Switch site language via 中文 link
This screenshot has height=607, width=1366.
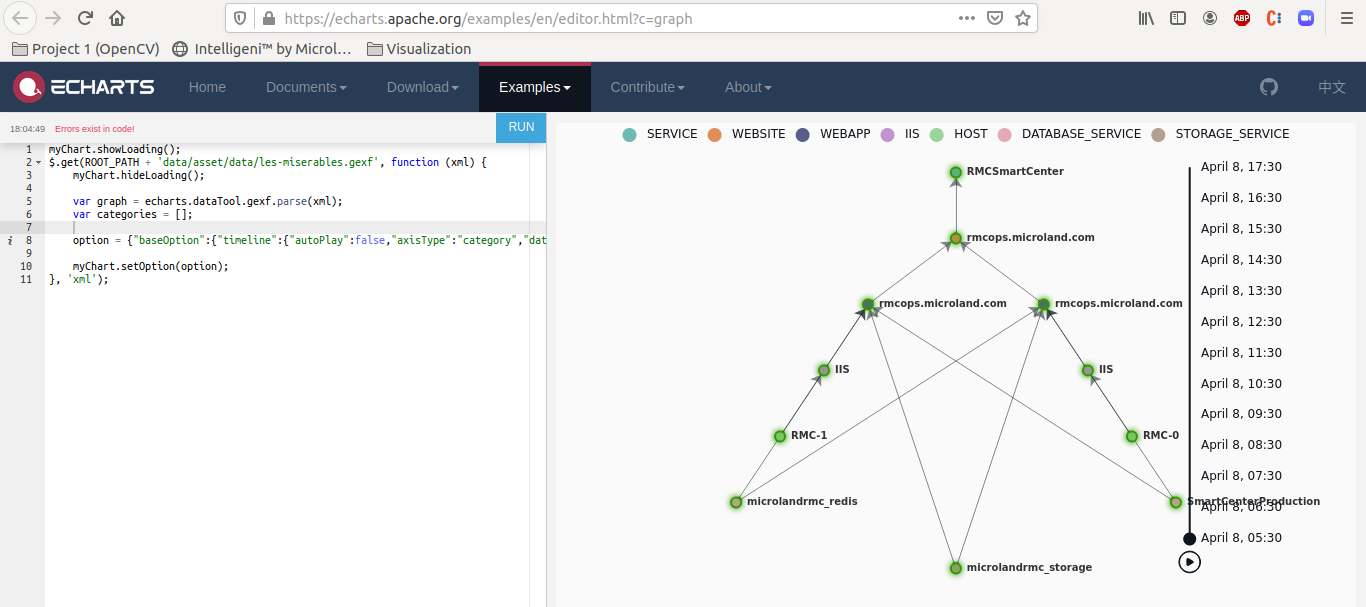[1331, 87]
